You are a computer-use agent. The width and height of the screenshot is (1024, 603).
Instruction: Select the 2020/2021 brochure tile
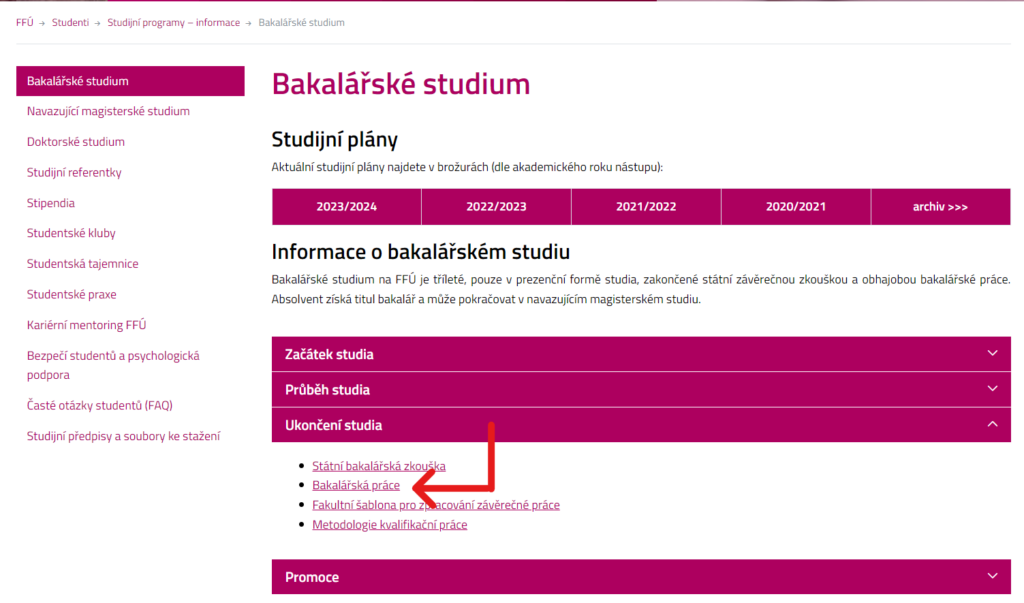point(795,206)
